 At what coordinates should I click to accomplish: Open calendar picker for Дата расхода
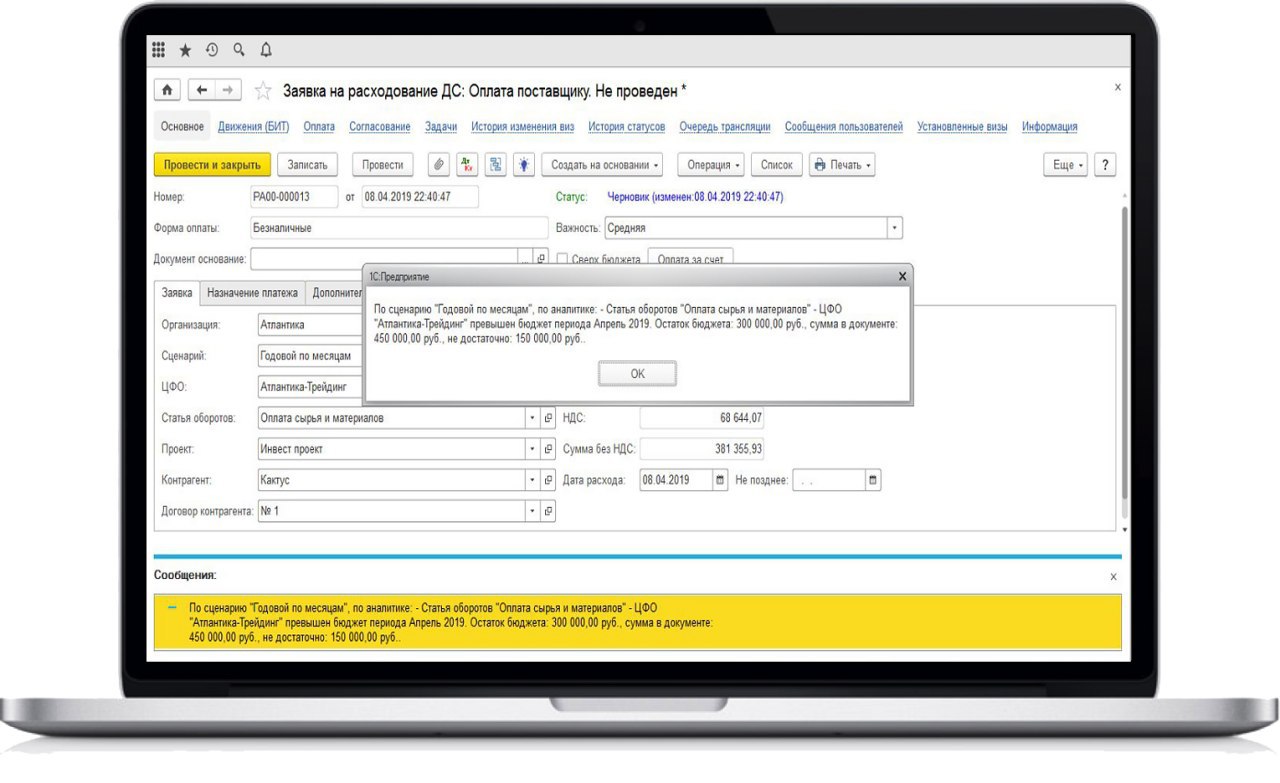pyautogui.click(x=720, y=480)
